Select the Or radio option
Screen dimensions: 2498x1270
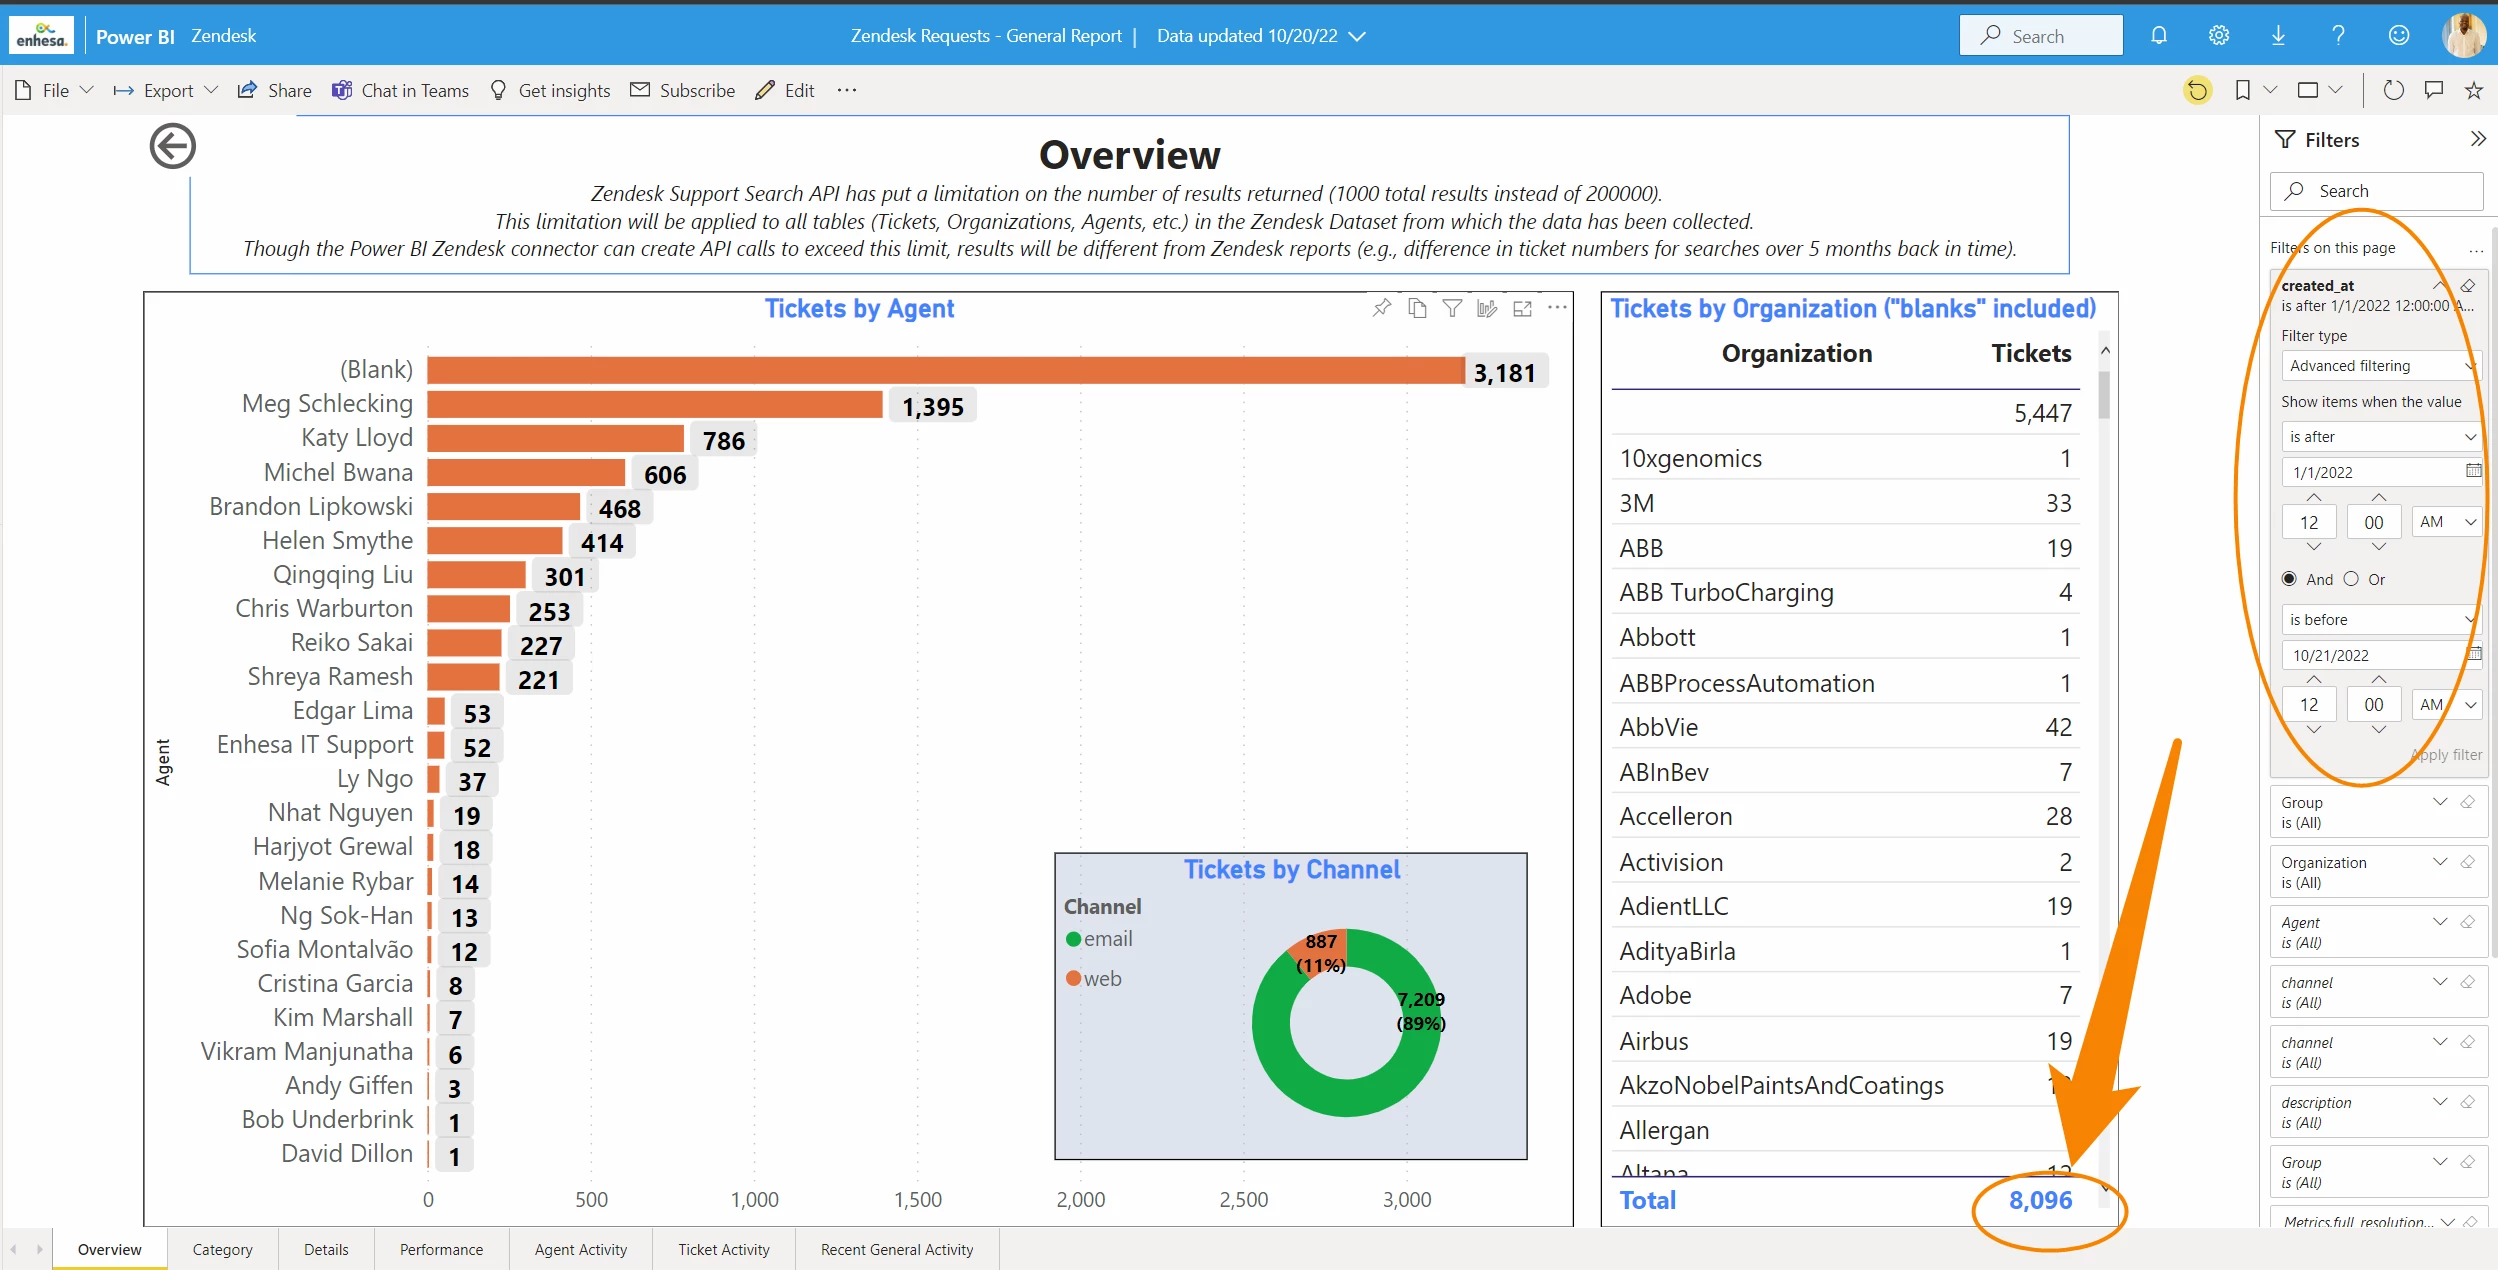[x=2351, y=579]
